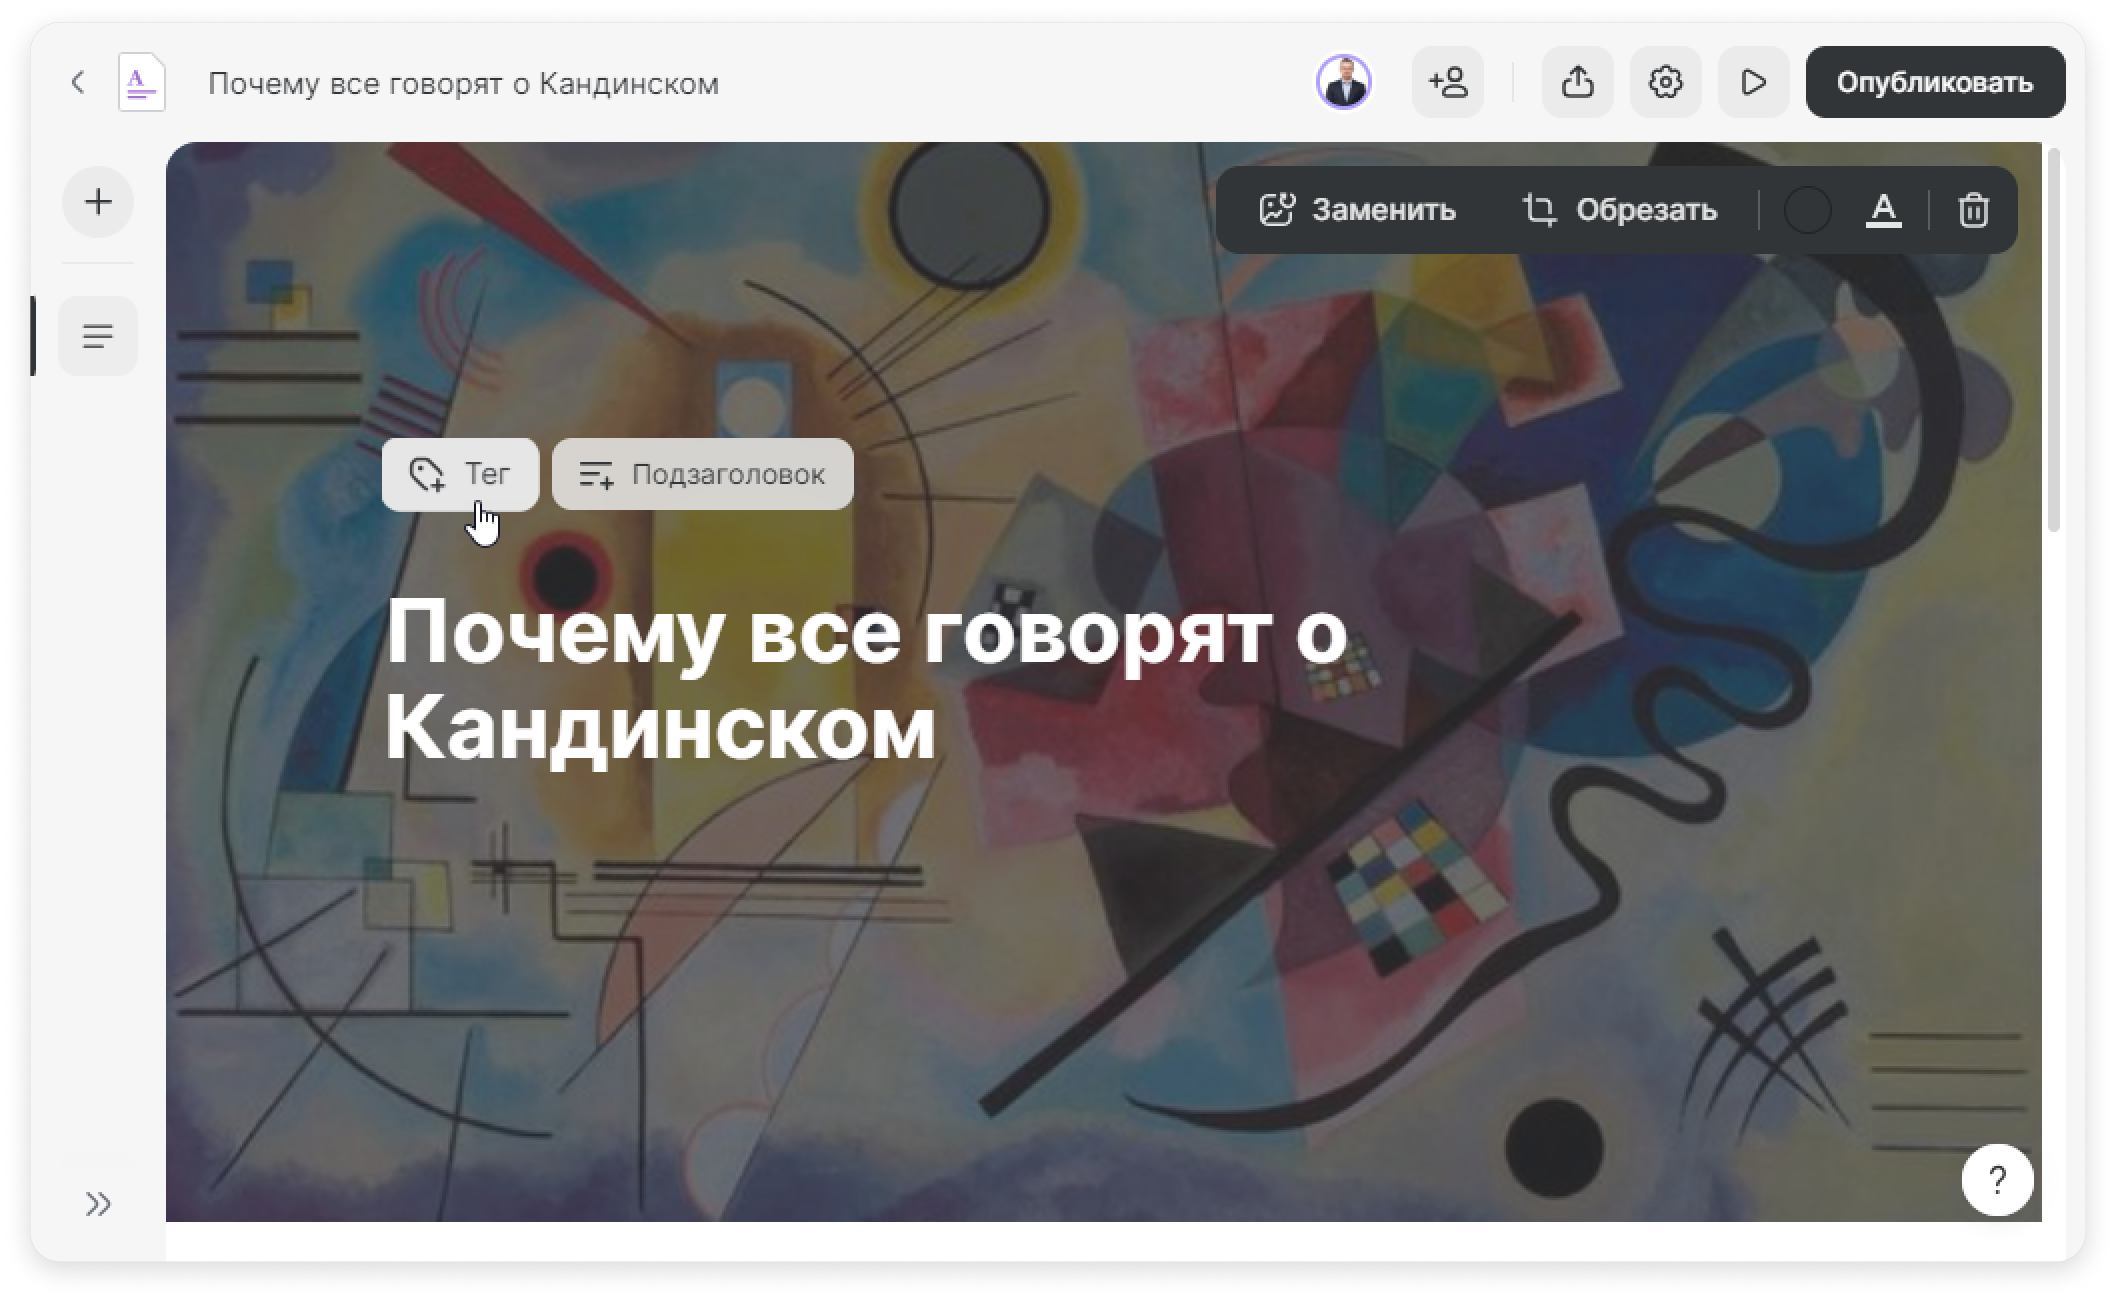Change the cover text color
The width and height of the screenshot is (2116, 1300).
[1884, 210]
